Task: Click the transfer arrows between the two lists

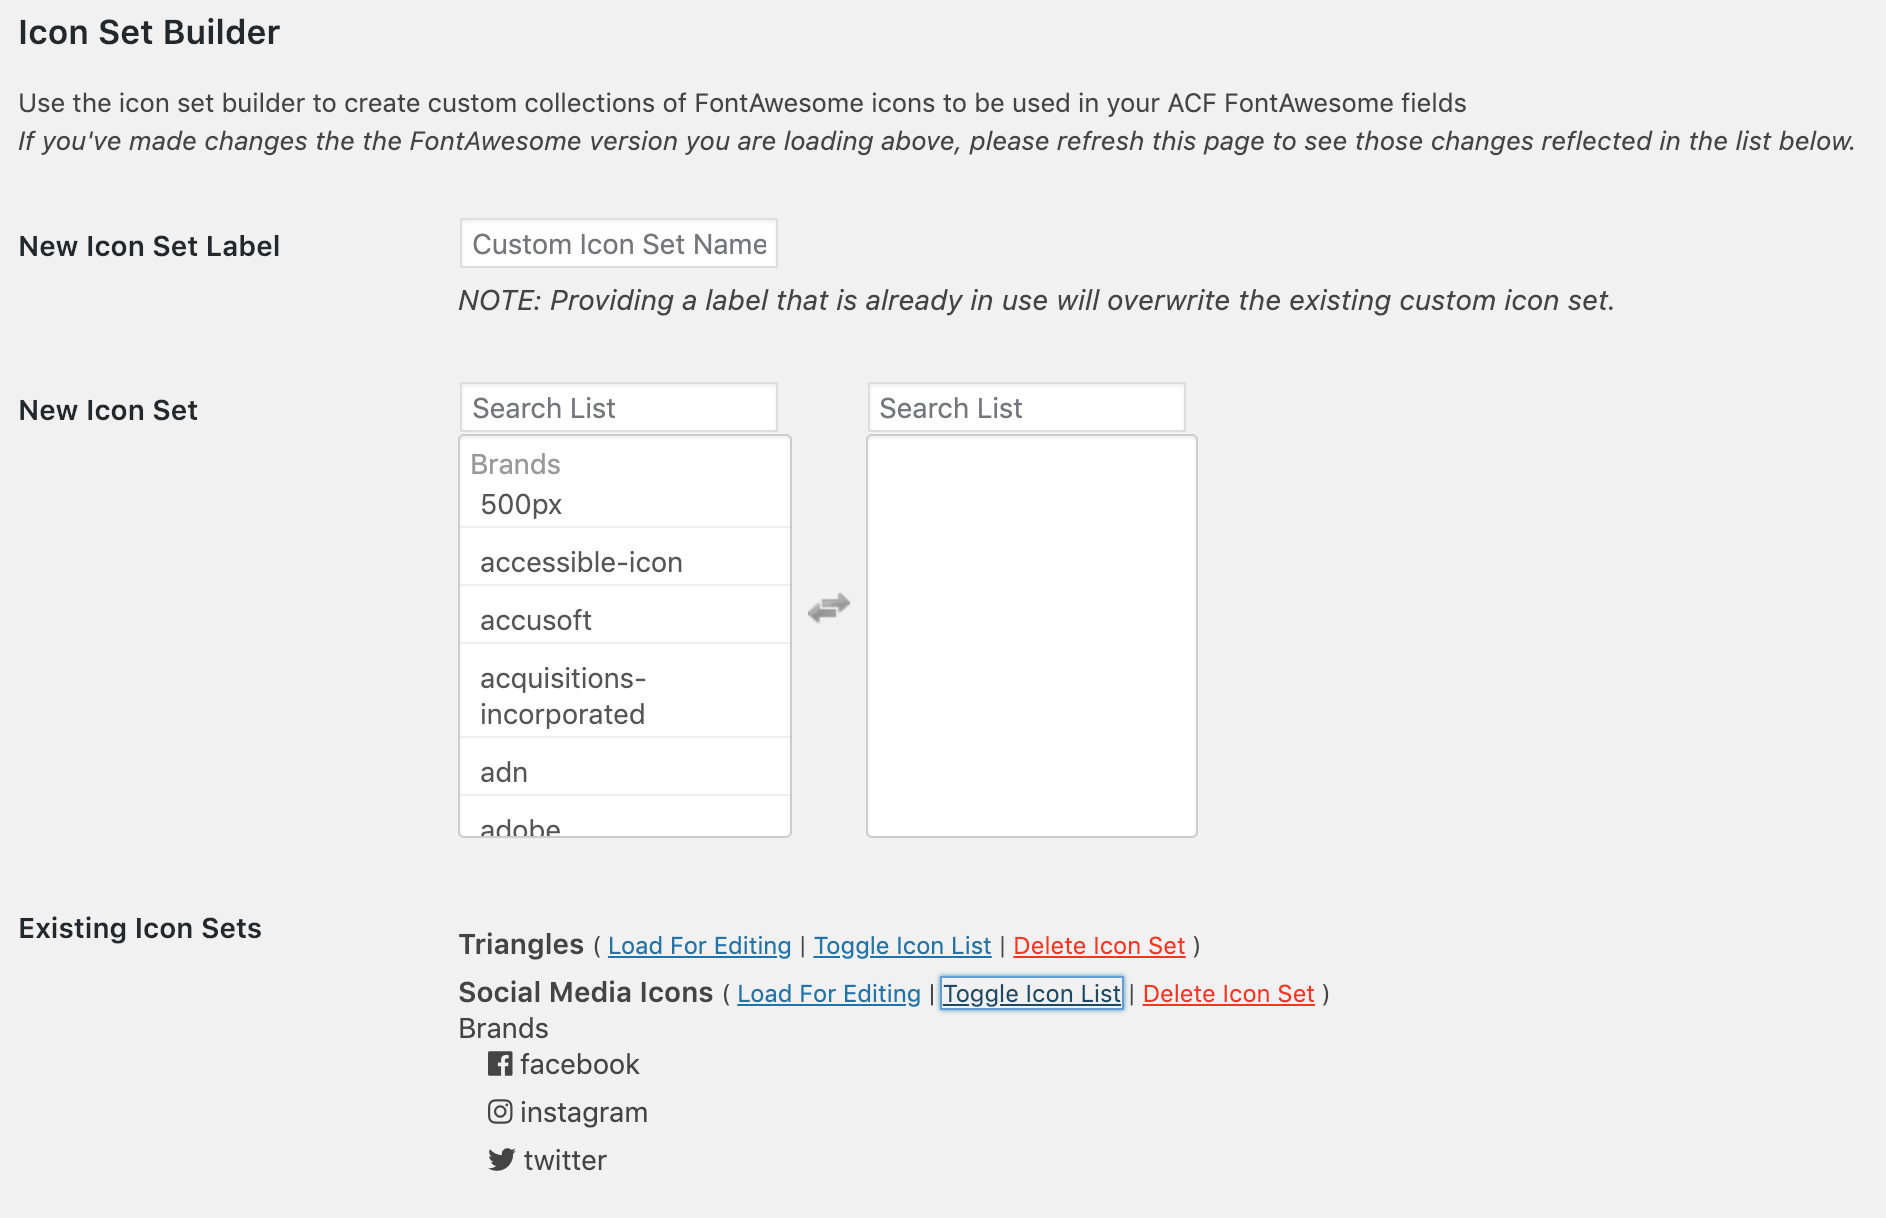Action: [x=828, y=606]
